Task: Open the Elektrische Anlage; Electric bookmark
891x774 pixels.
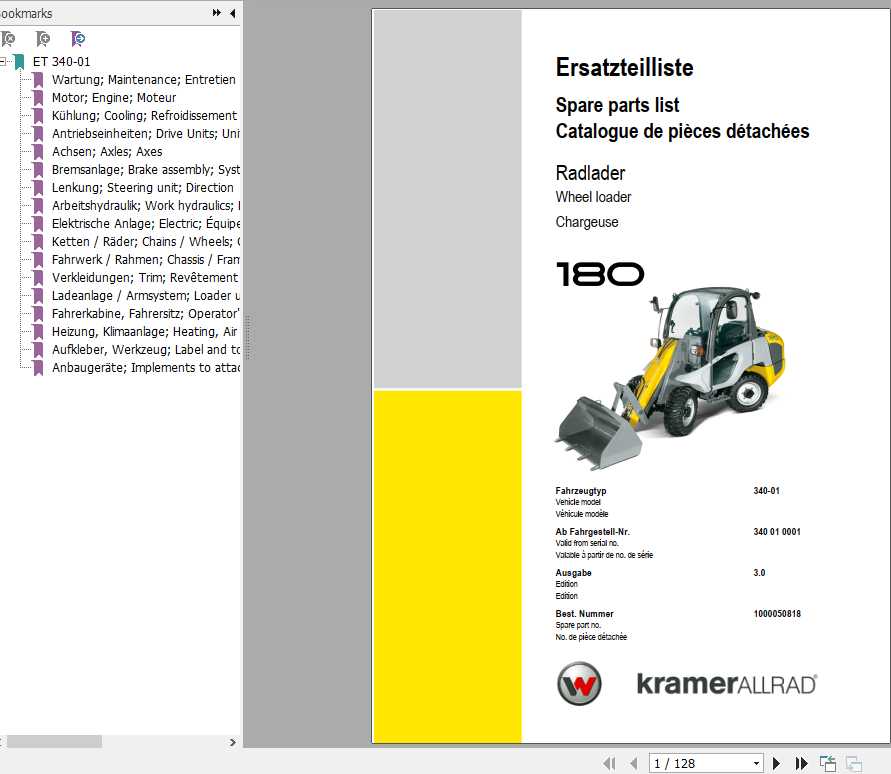Action: [x=145, y=223]
